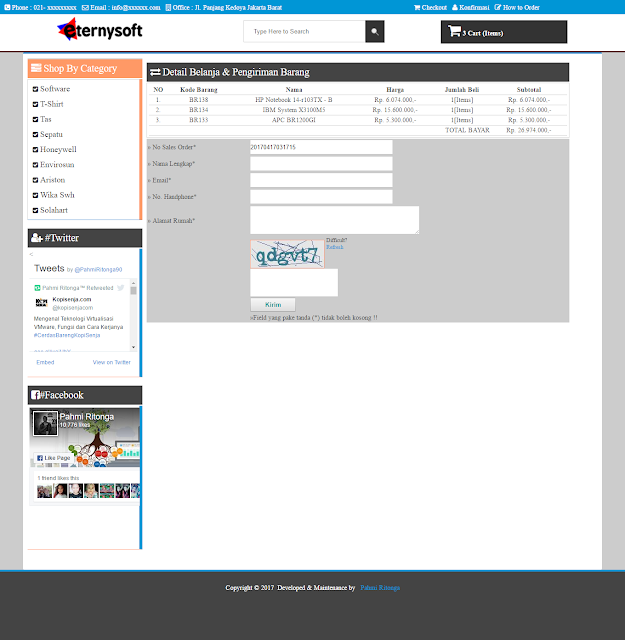Click the search magnifier button
The width and height of the screenshot is (625, 640).
(x=374, y=31)
